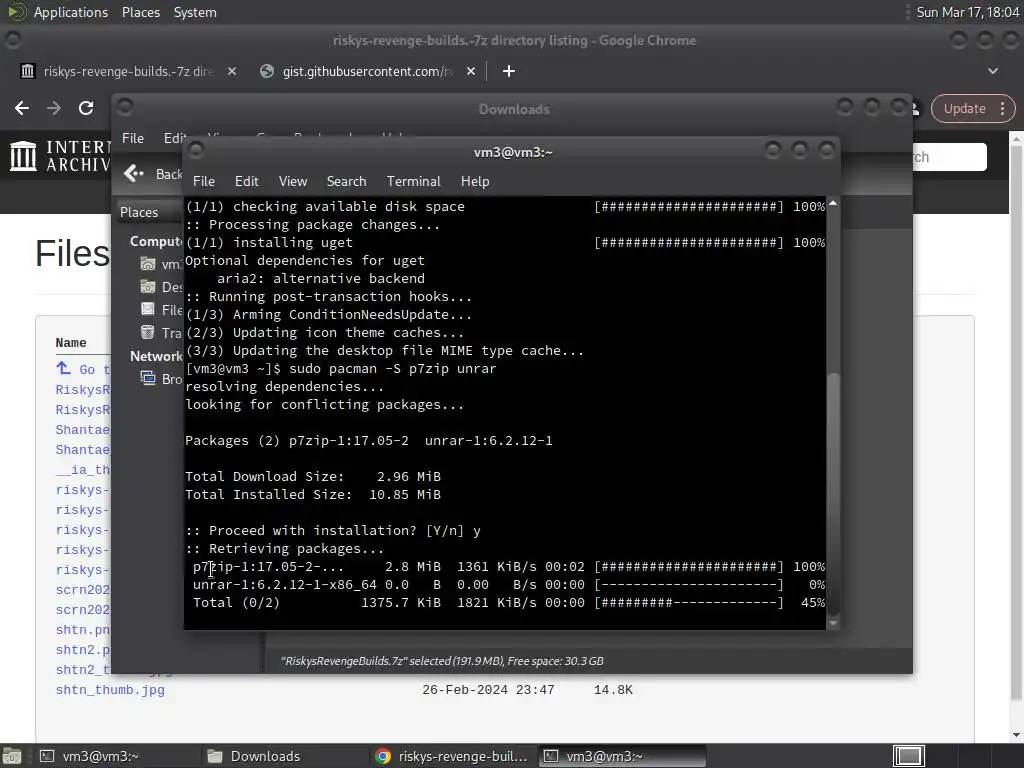
Task: Click terminal scrollbar down arrow
Action: 833,623
